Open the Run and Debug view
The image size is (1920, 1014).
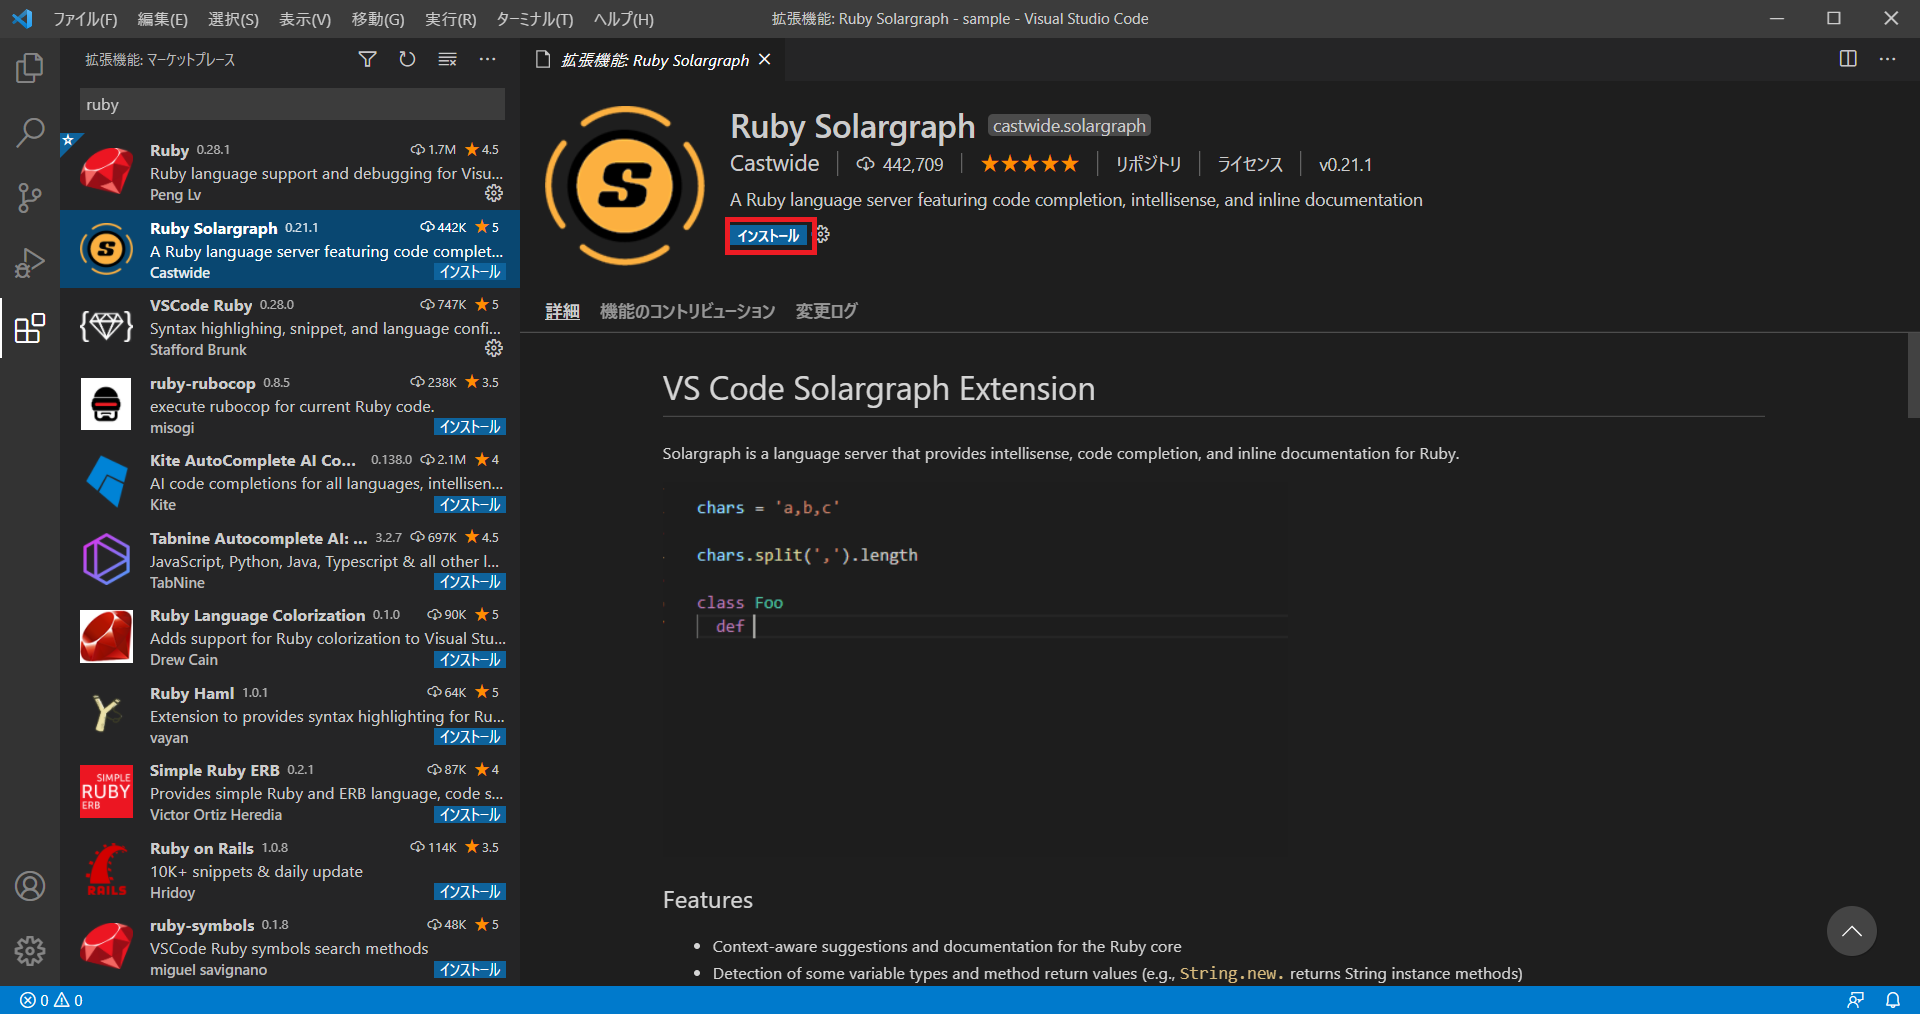tap(30, 263)
